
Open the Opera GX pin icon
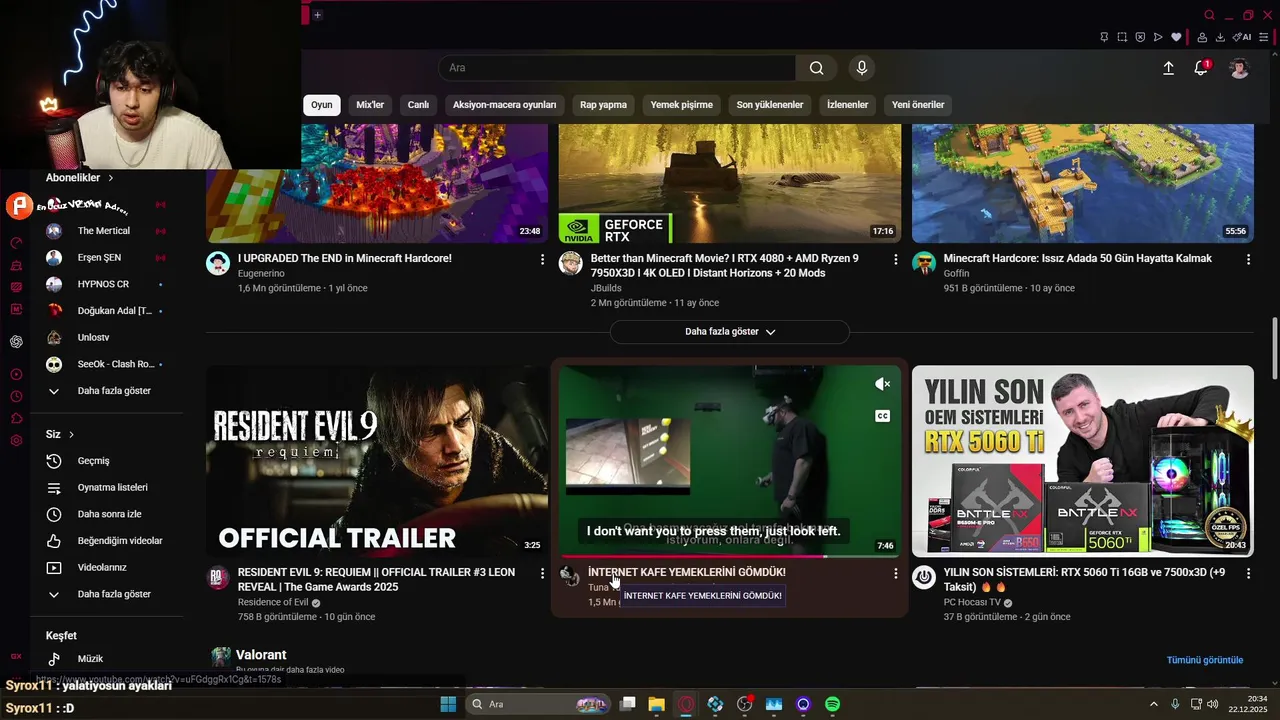click(1104, 37)
